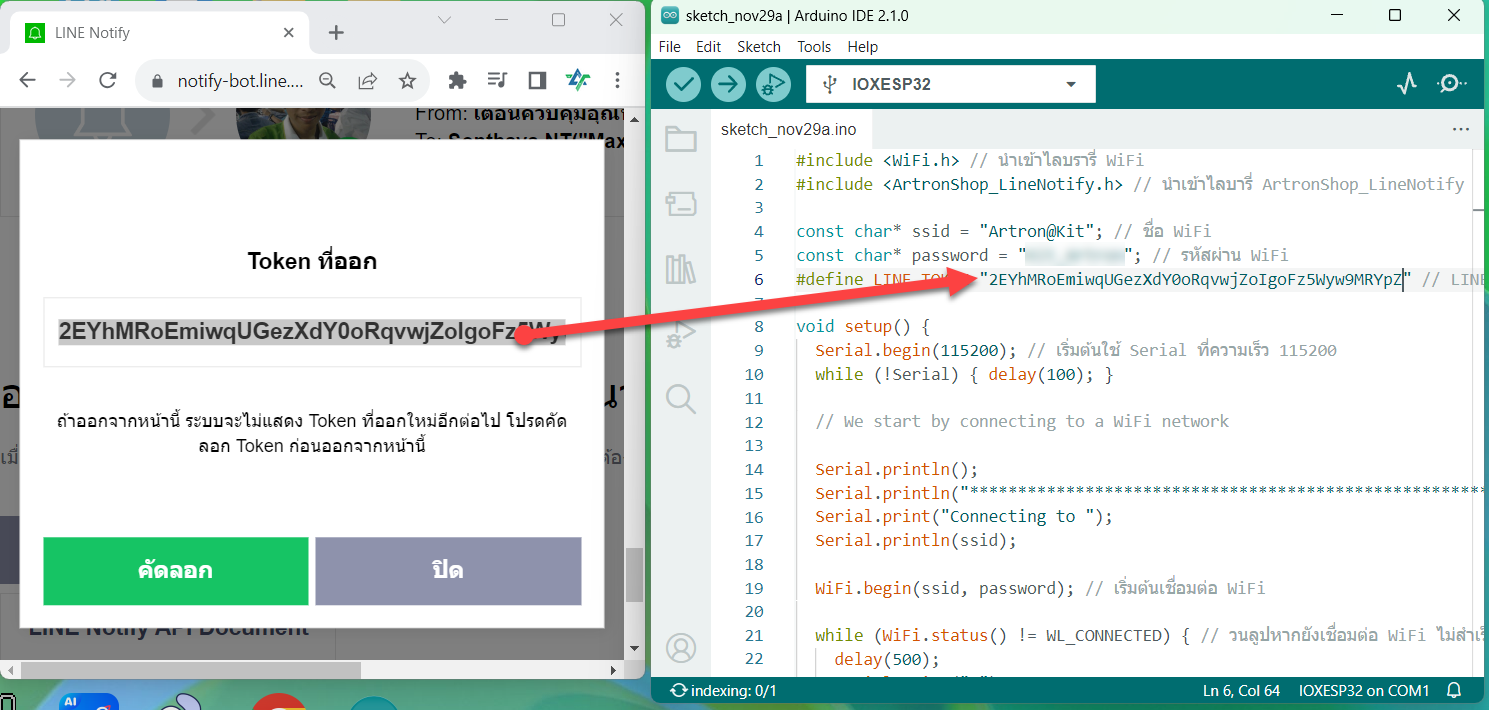Open the Tools menu
Viewport: 1489px width, 710px height.
click(814, 47)
